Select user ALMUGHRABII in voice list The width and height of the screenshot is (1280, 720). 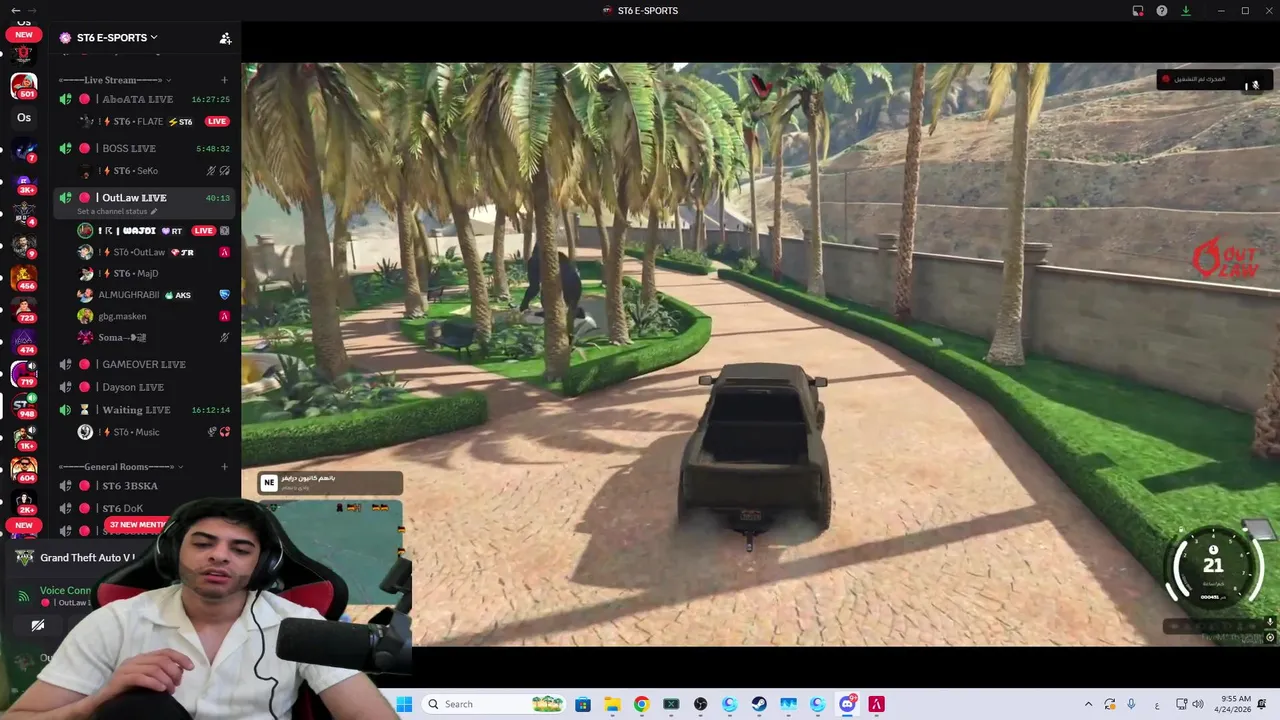(155, 295)
